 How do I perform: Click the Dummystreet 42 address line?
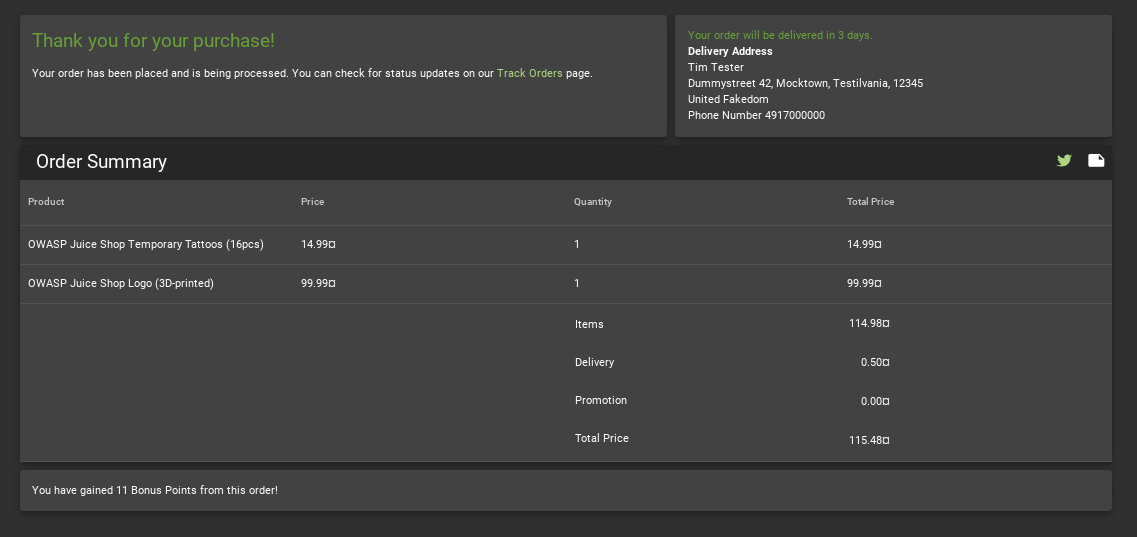tap(806, 83)
